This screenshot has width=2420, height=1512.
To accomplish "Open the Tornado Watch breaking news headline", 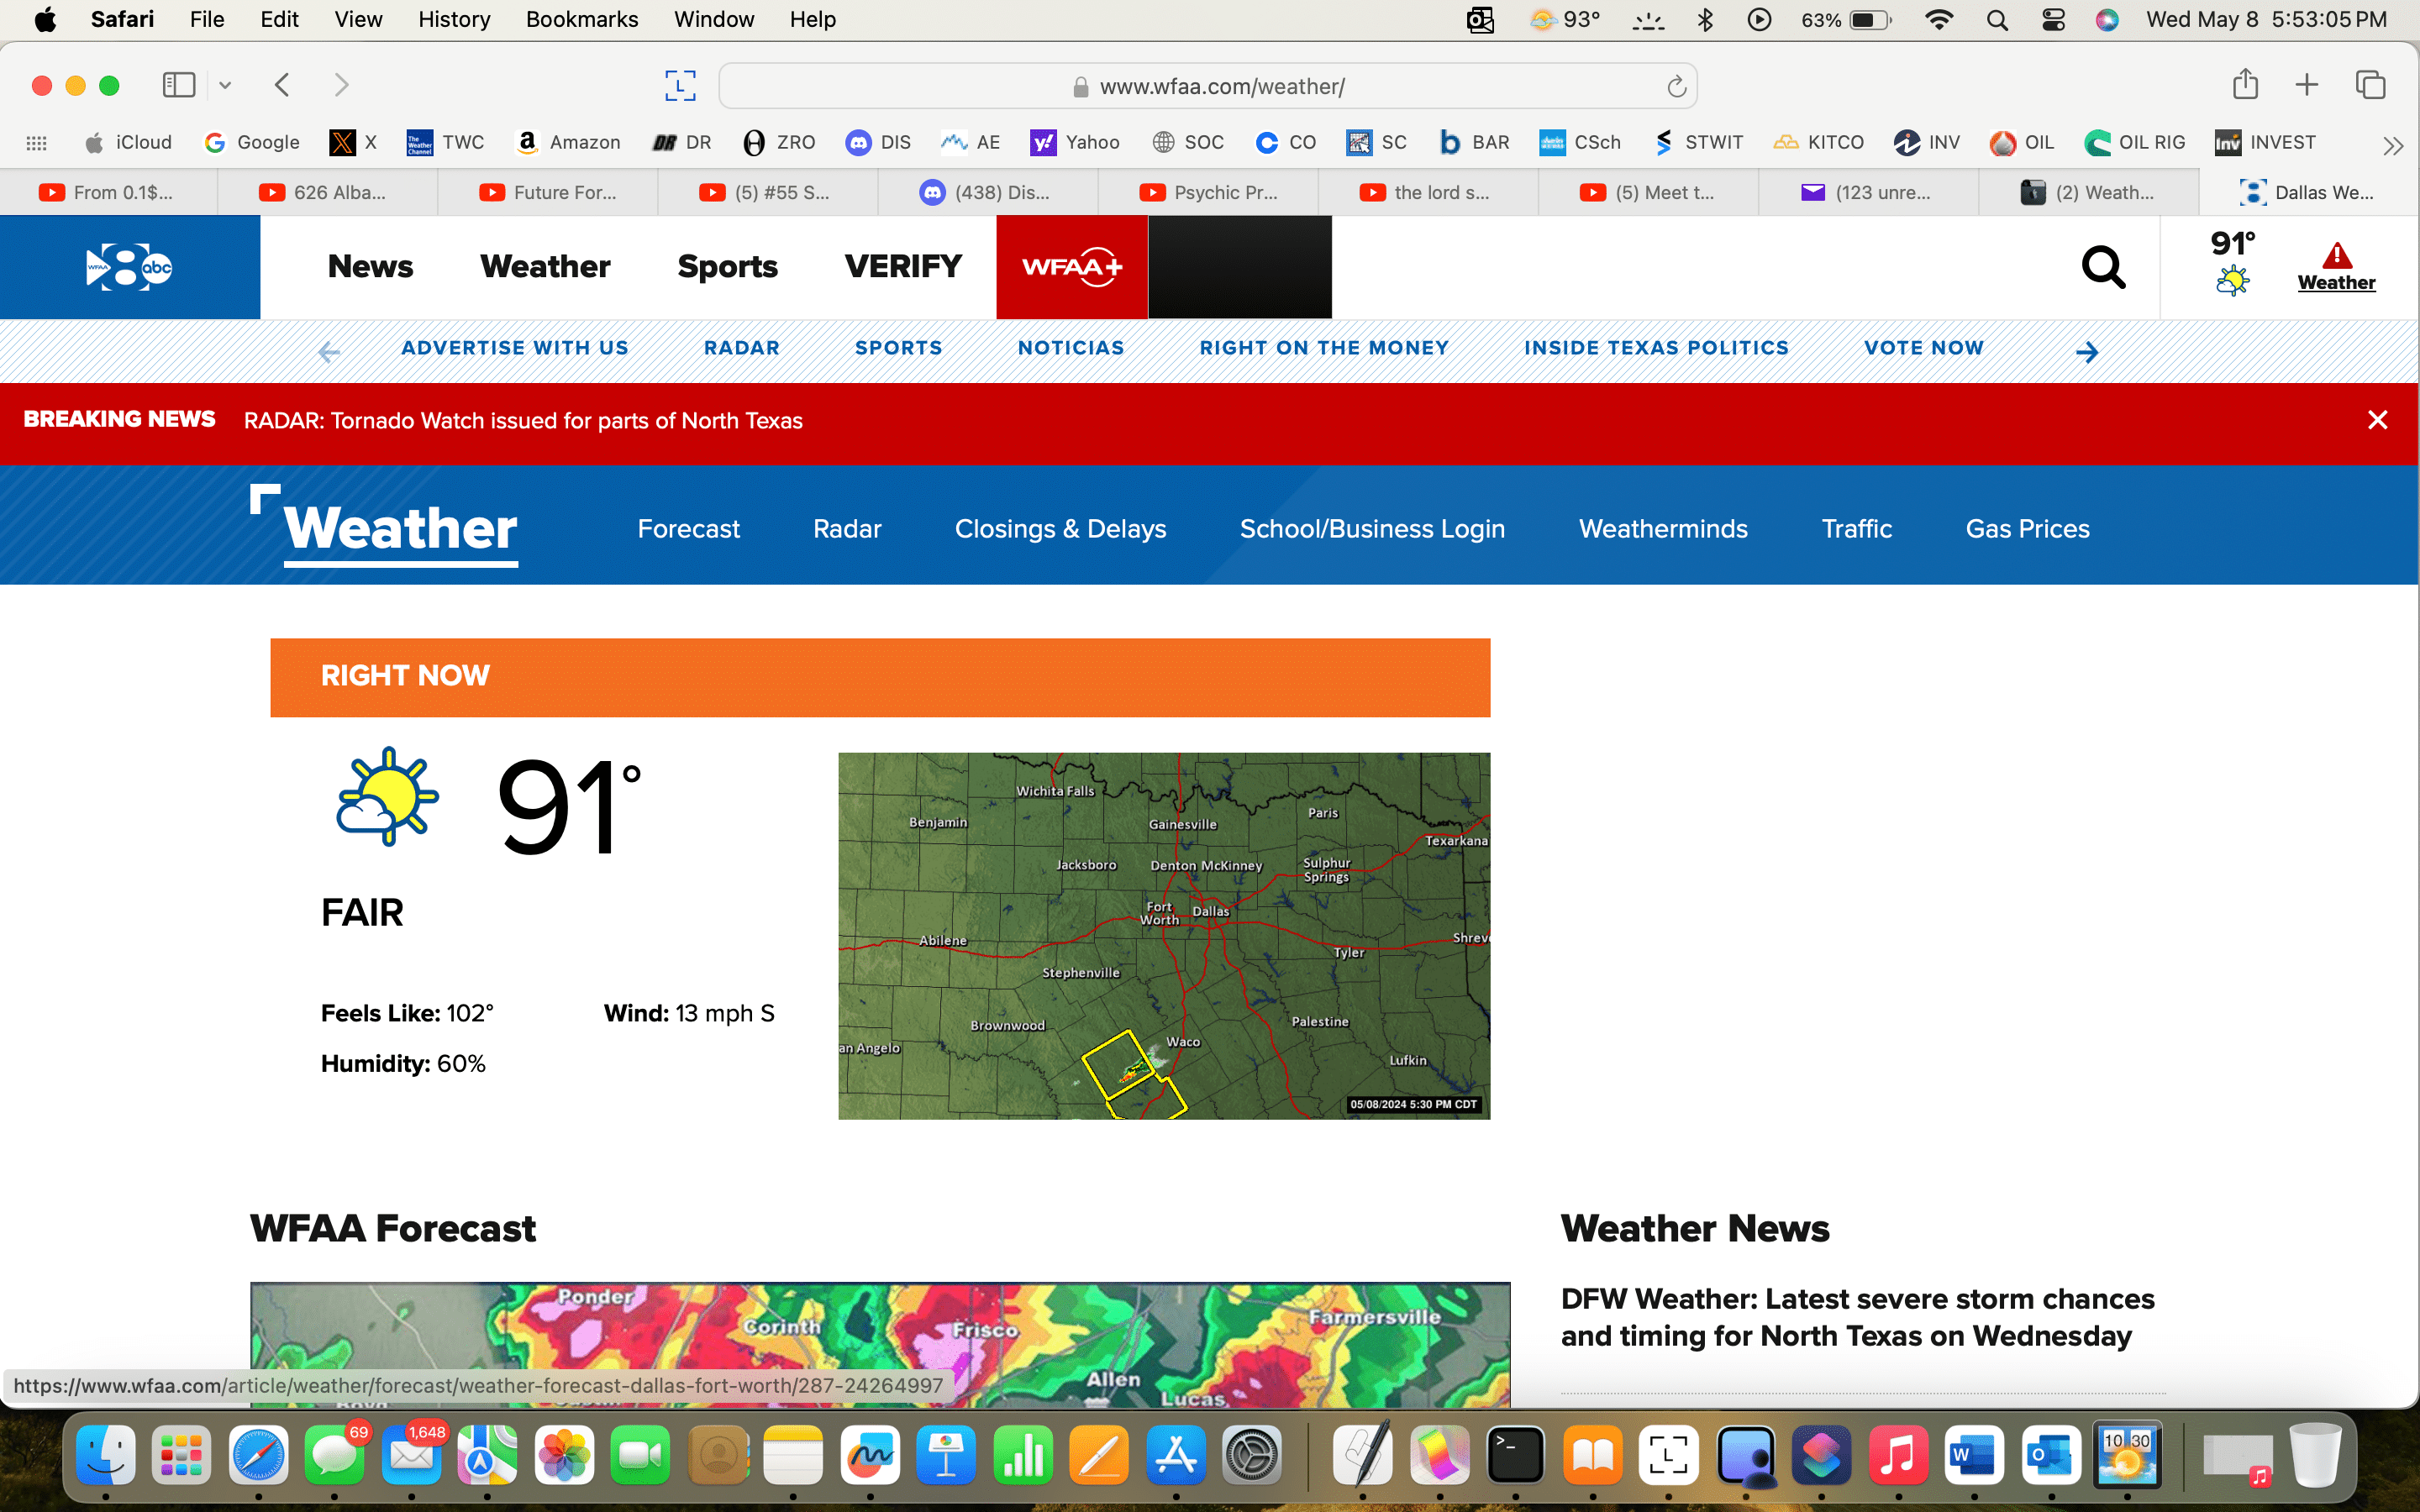I will point(523,421).
